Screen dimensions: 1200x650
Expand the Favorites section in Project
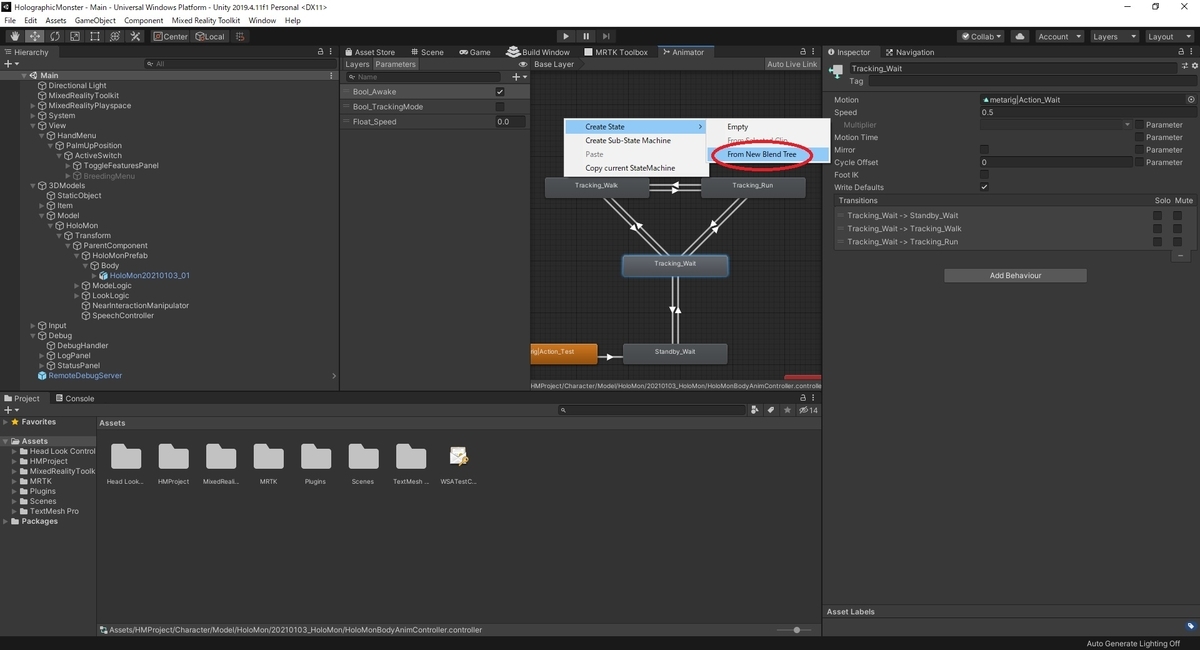(5, 422)
